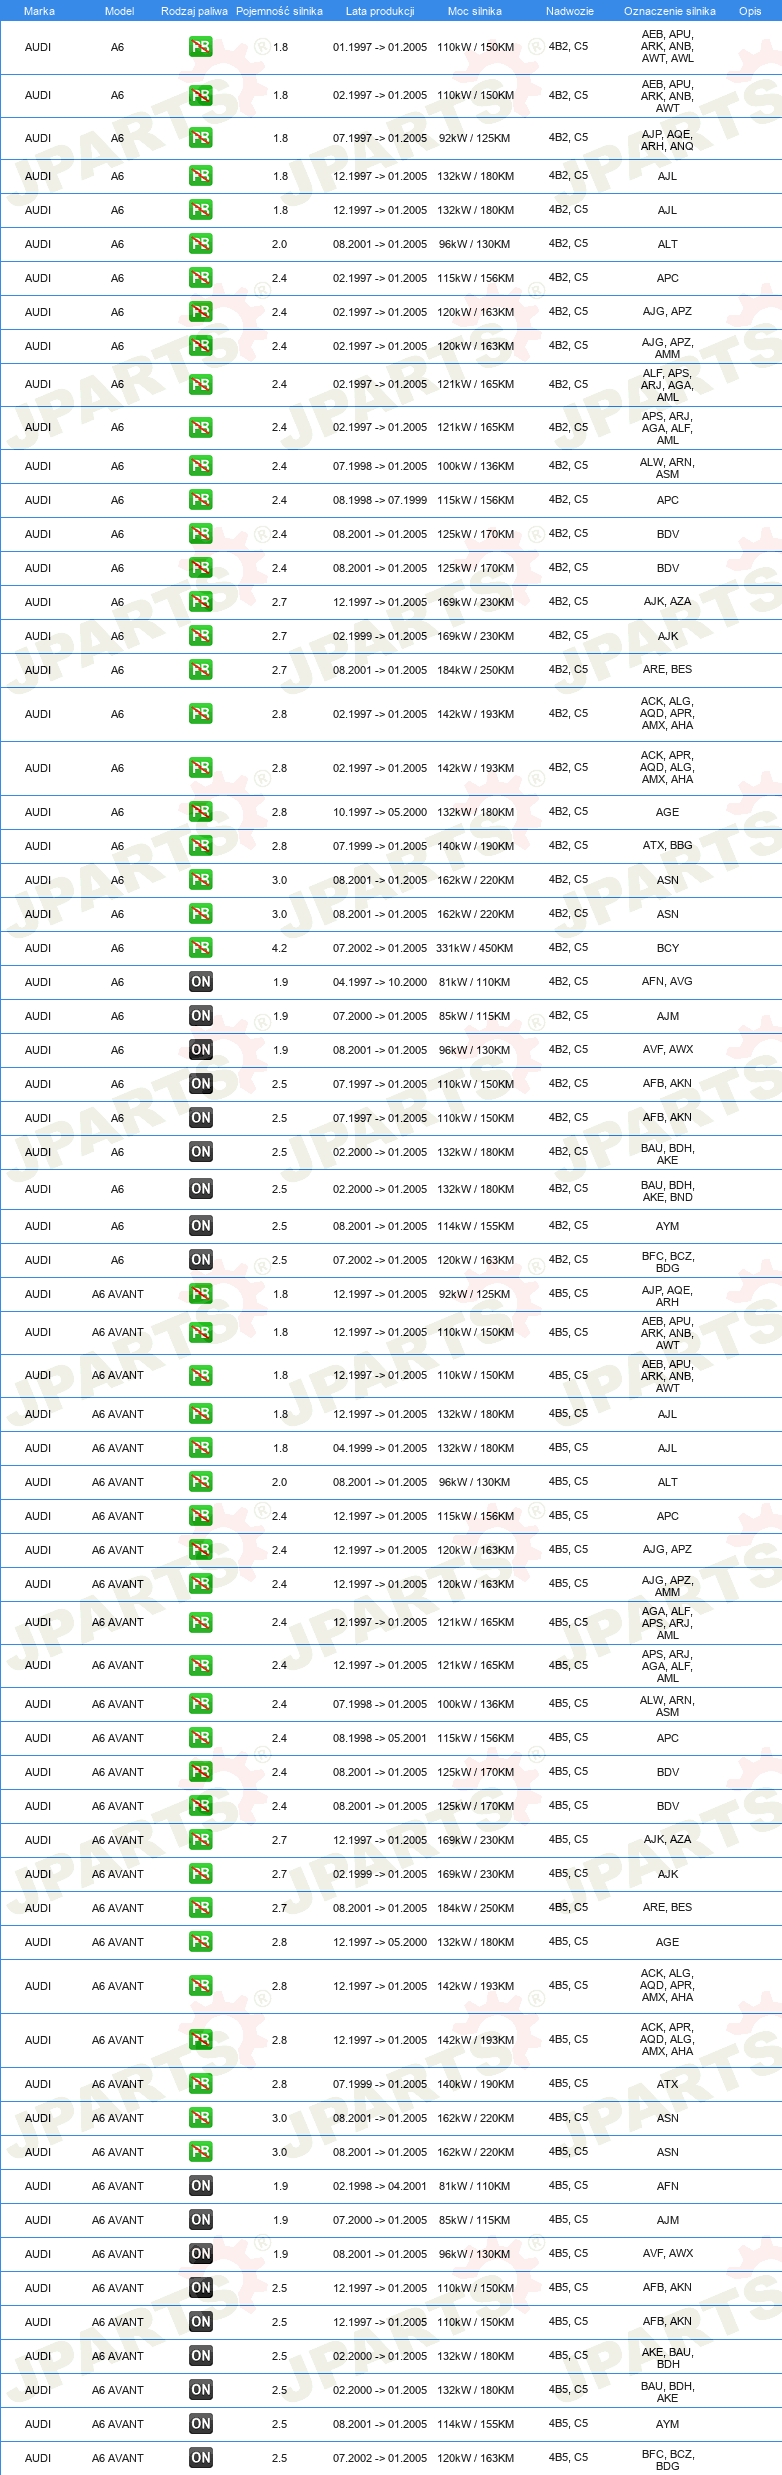
Task: Select '140kW / 190KM' in the ATX, BBG row
Action: (475, 846)
